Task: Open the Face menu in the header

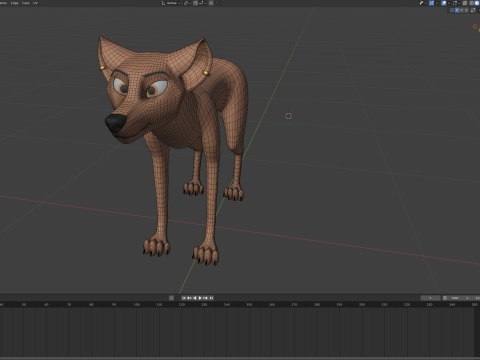Action: point(25,3)
